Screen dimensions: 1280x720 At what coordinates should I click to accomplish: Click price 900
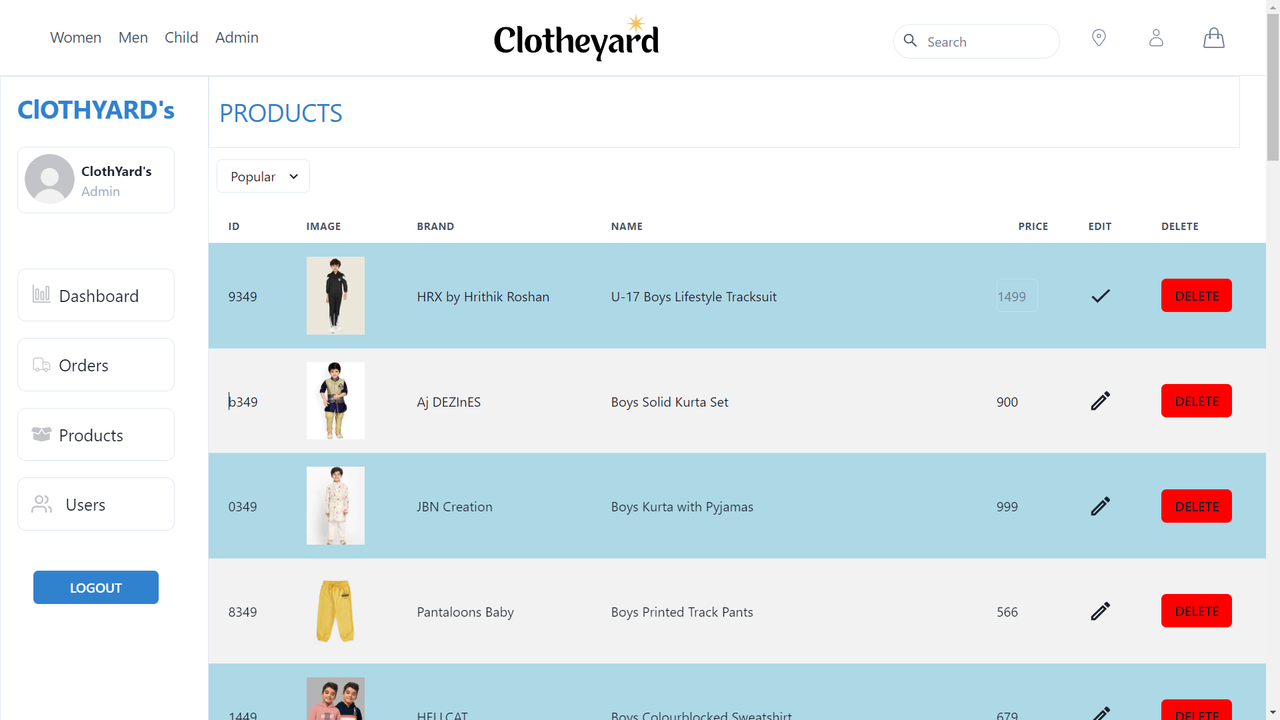[x=1007, y=401]
